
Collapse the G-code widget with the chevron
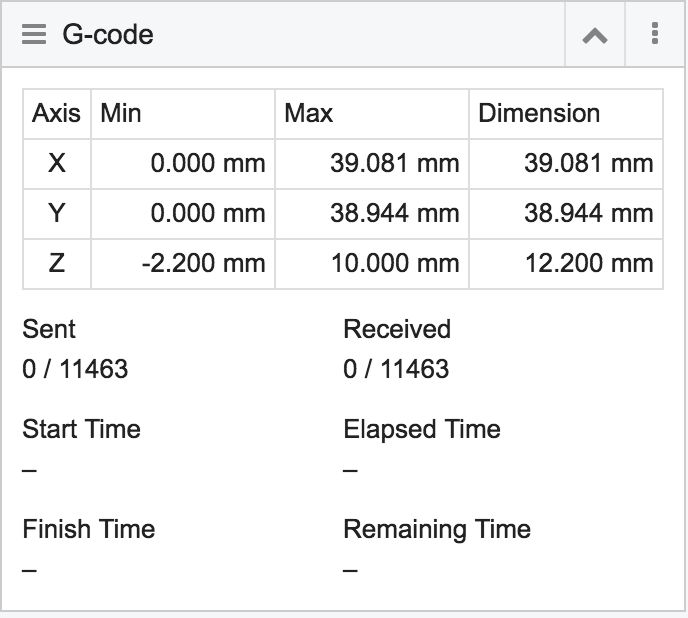pyautogui.click(x=595, y=35)
